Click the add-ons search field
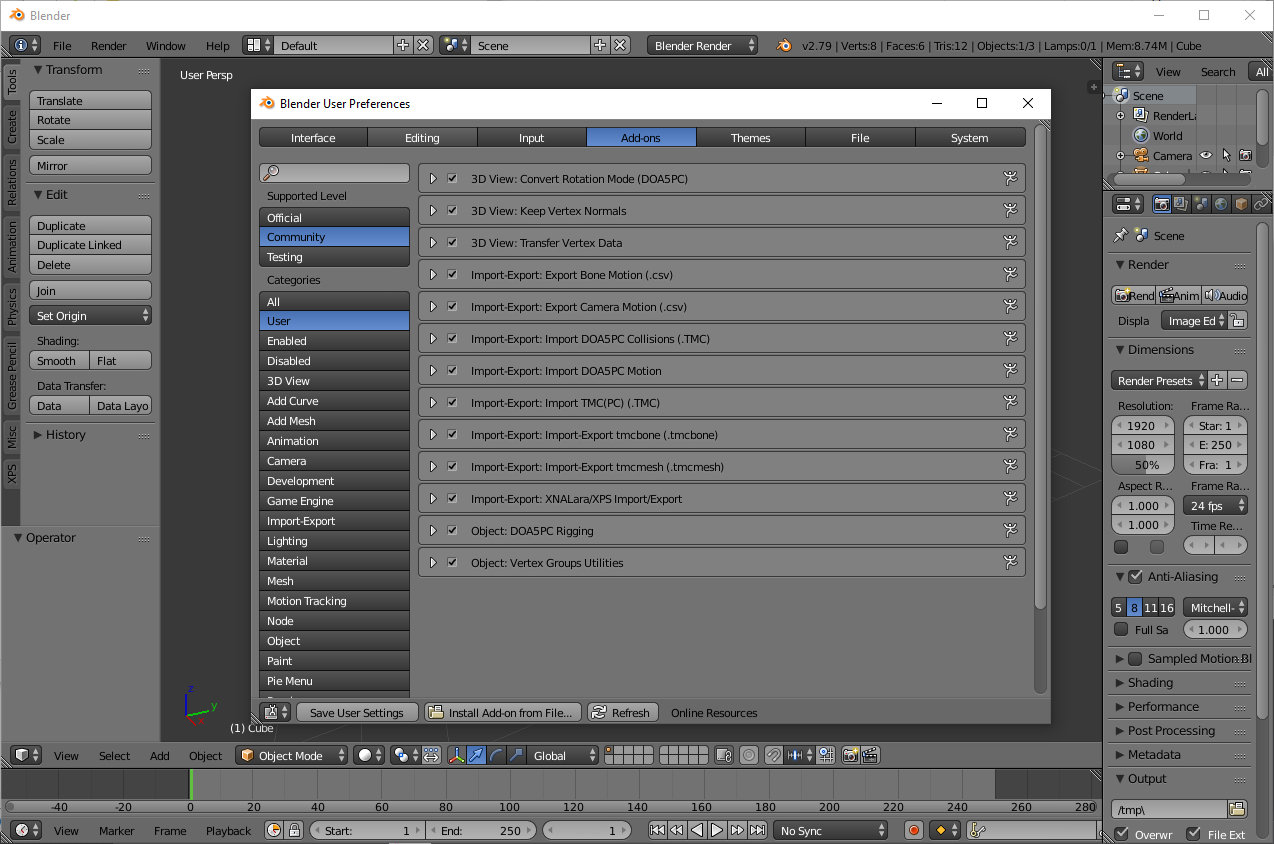 tap(334, 173)
